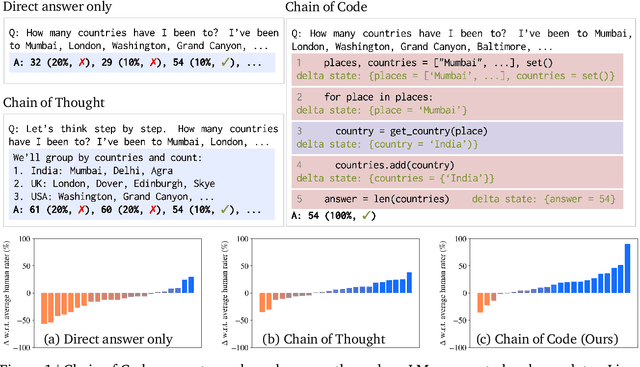Click the y-axis label of chart (c)

pos(443,293)
